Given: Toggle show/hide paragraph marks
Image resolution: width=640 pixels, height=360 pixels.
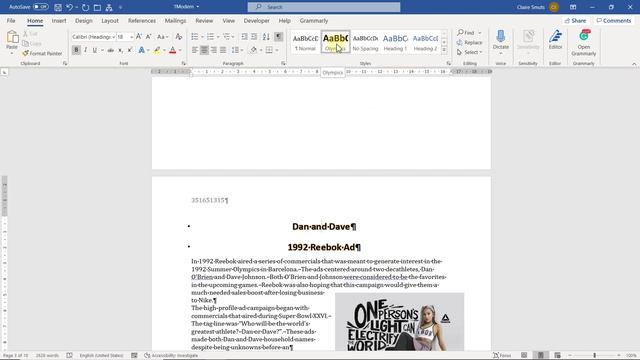Looking at the screenshot, I should [x=278, y=37].
